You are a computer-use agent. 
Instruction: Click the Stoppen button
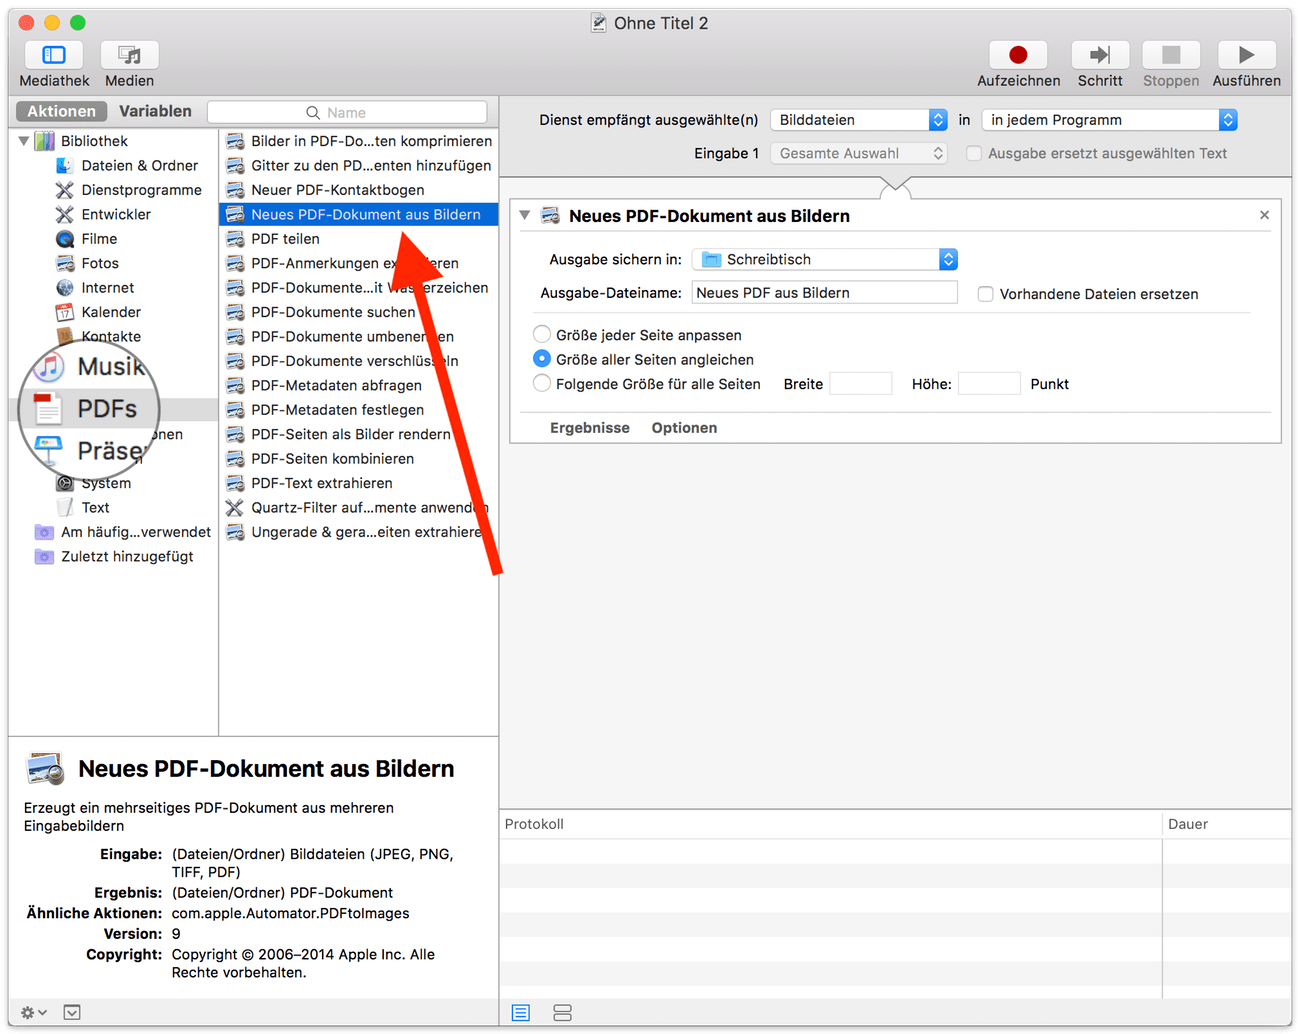coord(1171,55)
